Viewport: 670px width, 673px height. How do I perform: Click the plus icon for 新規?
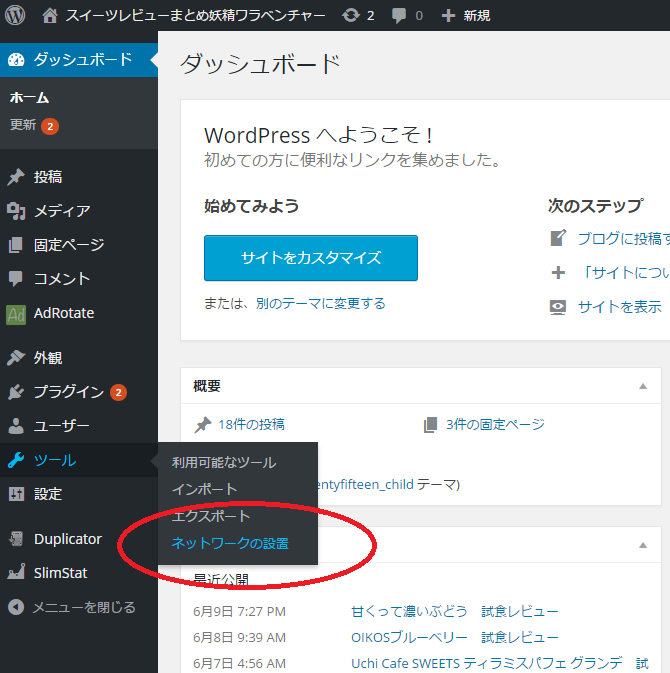pos(448,16)
